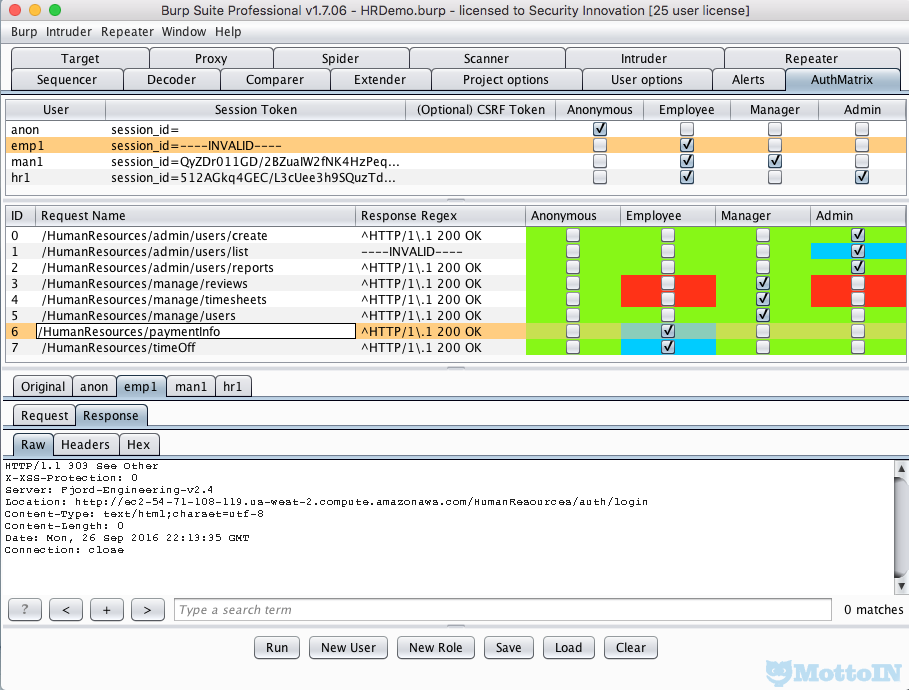Image resolution: width=909 pixels, height=690 pixels.
Task: Go to previous search match button
Action: [x=66, y=609]
